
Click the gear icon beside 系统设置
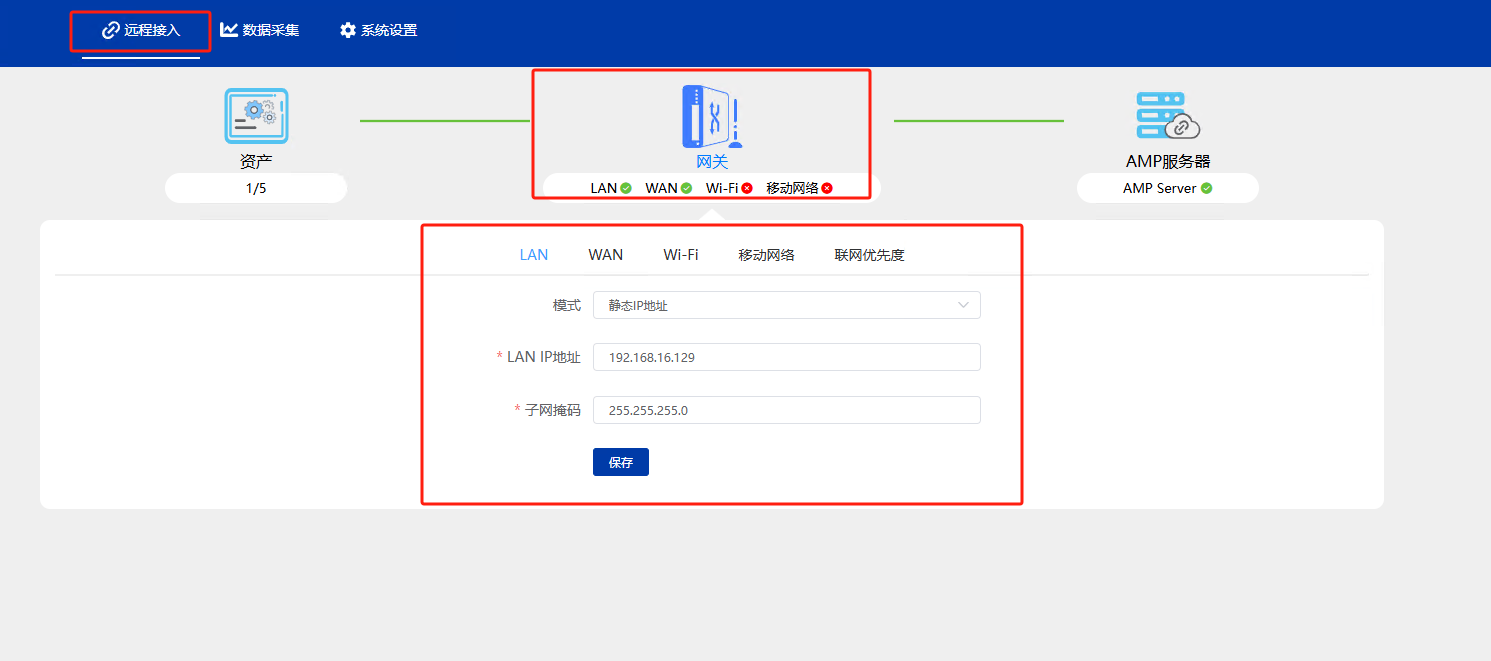coord(348,30)
